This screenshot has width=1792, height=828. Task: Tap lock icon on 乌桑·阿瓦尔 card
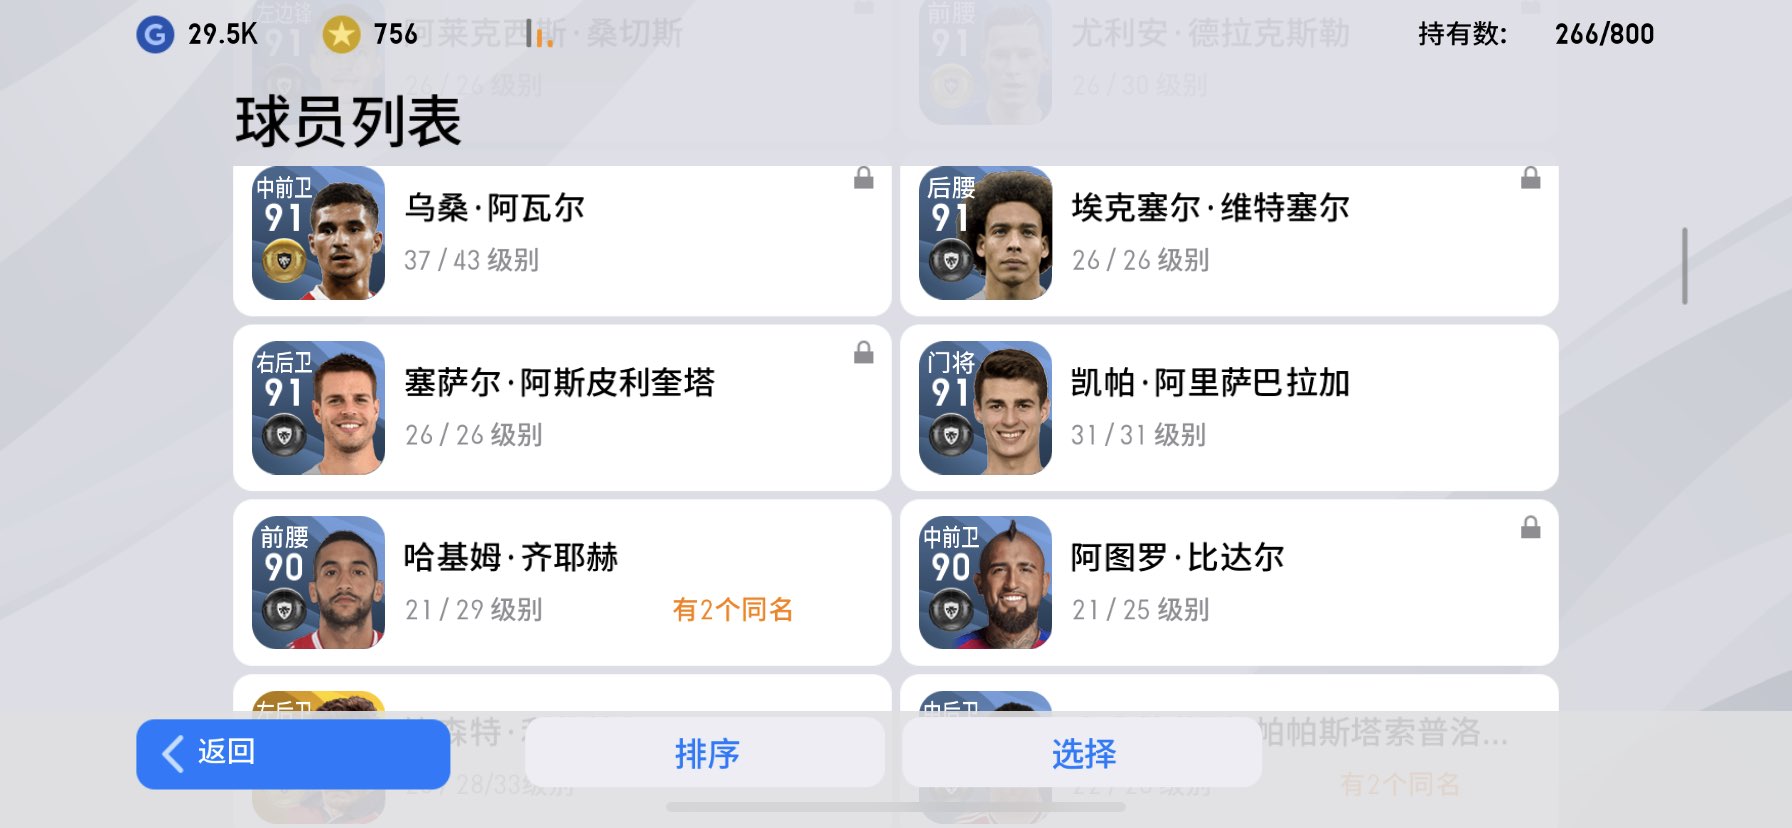[864, 178]
